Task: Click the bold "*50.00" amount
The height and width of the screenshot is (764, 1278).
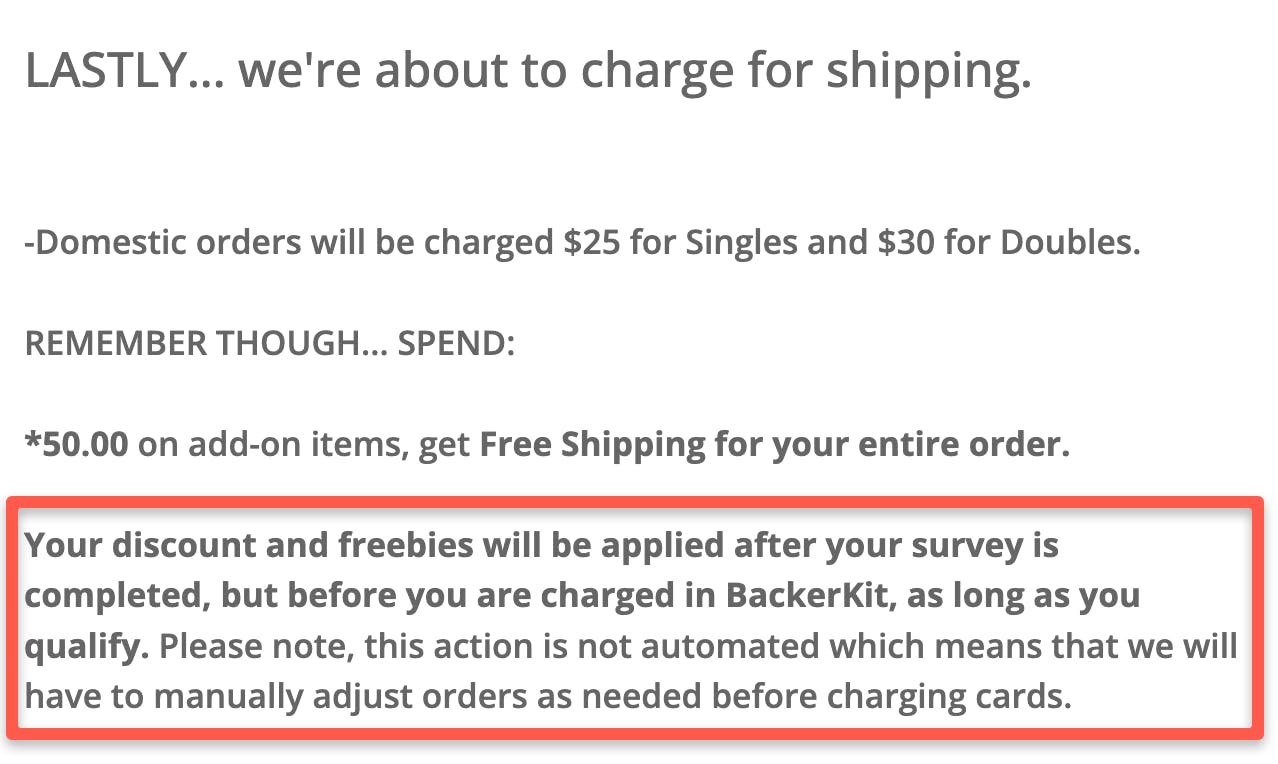Action: (76, 444)
